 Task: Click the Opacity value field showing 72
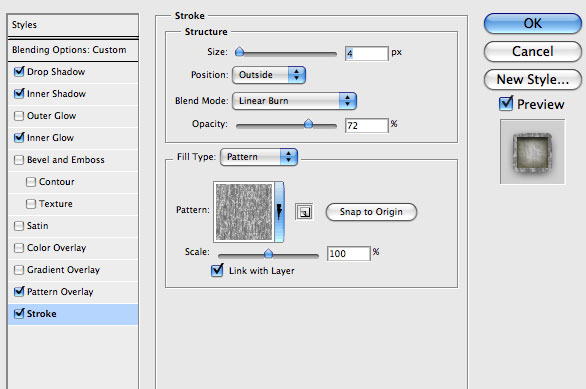(367, 126)
